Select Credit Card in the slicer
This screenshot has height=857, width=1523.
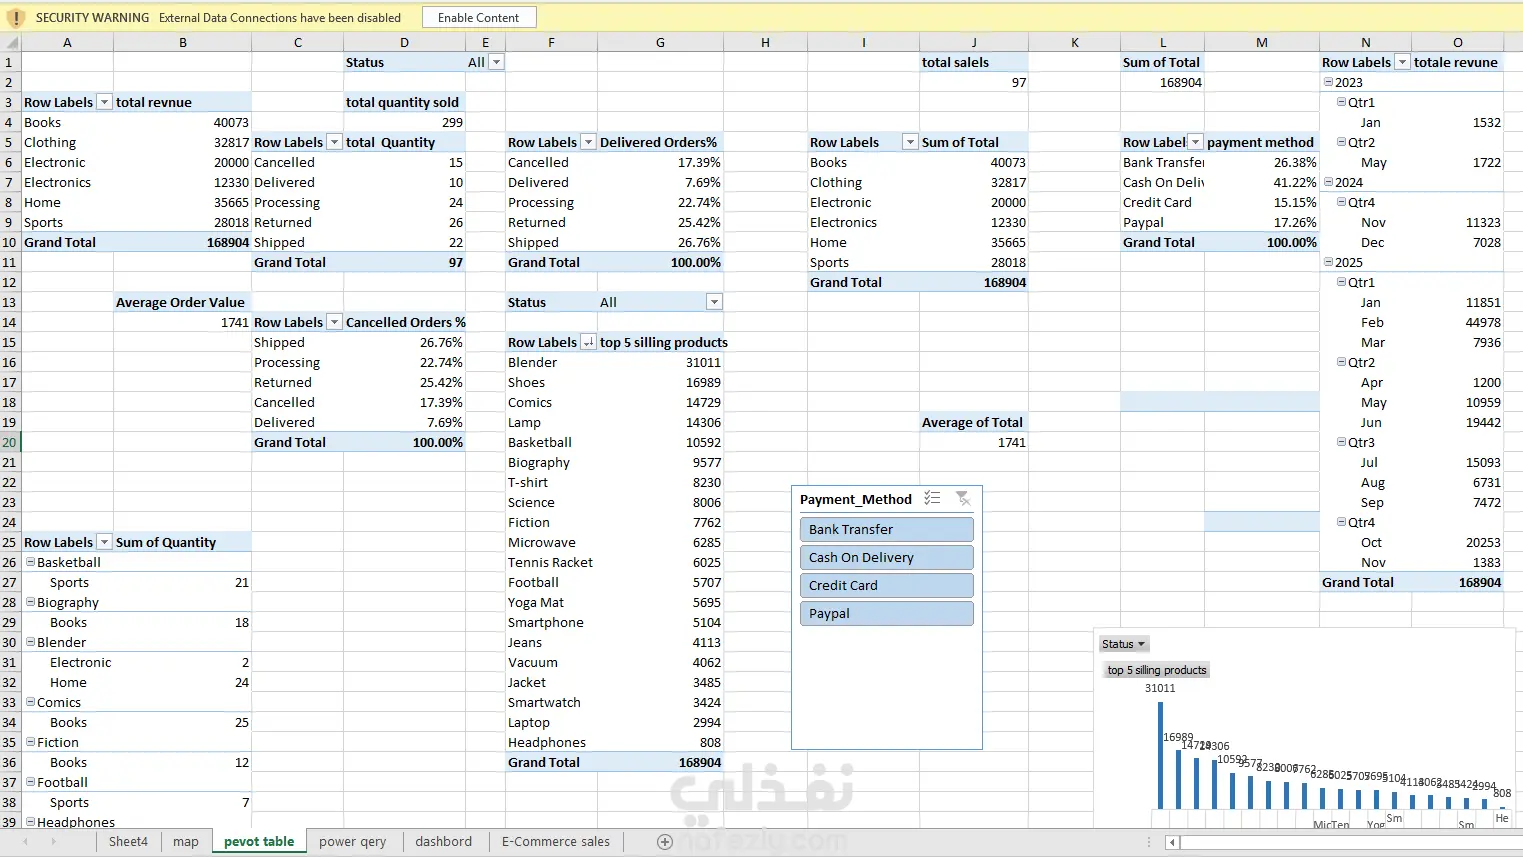tap(886, 585)
